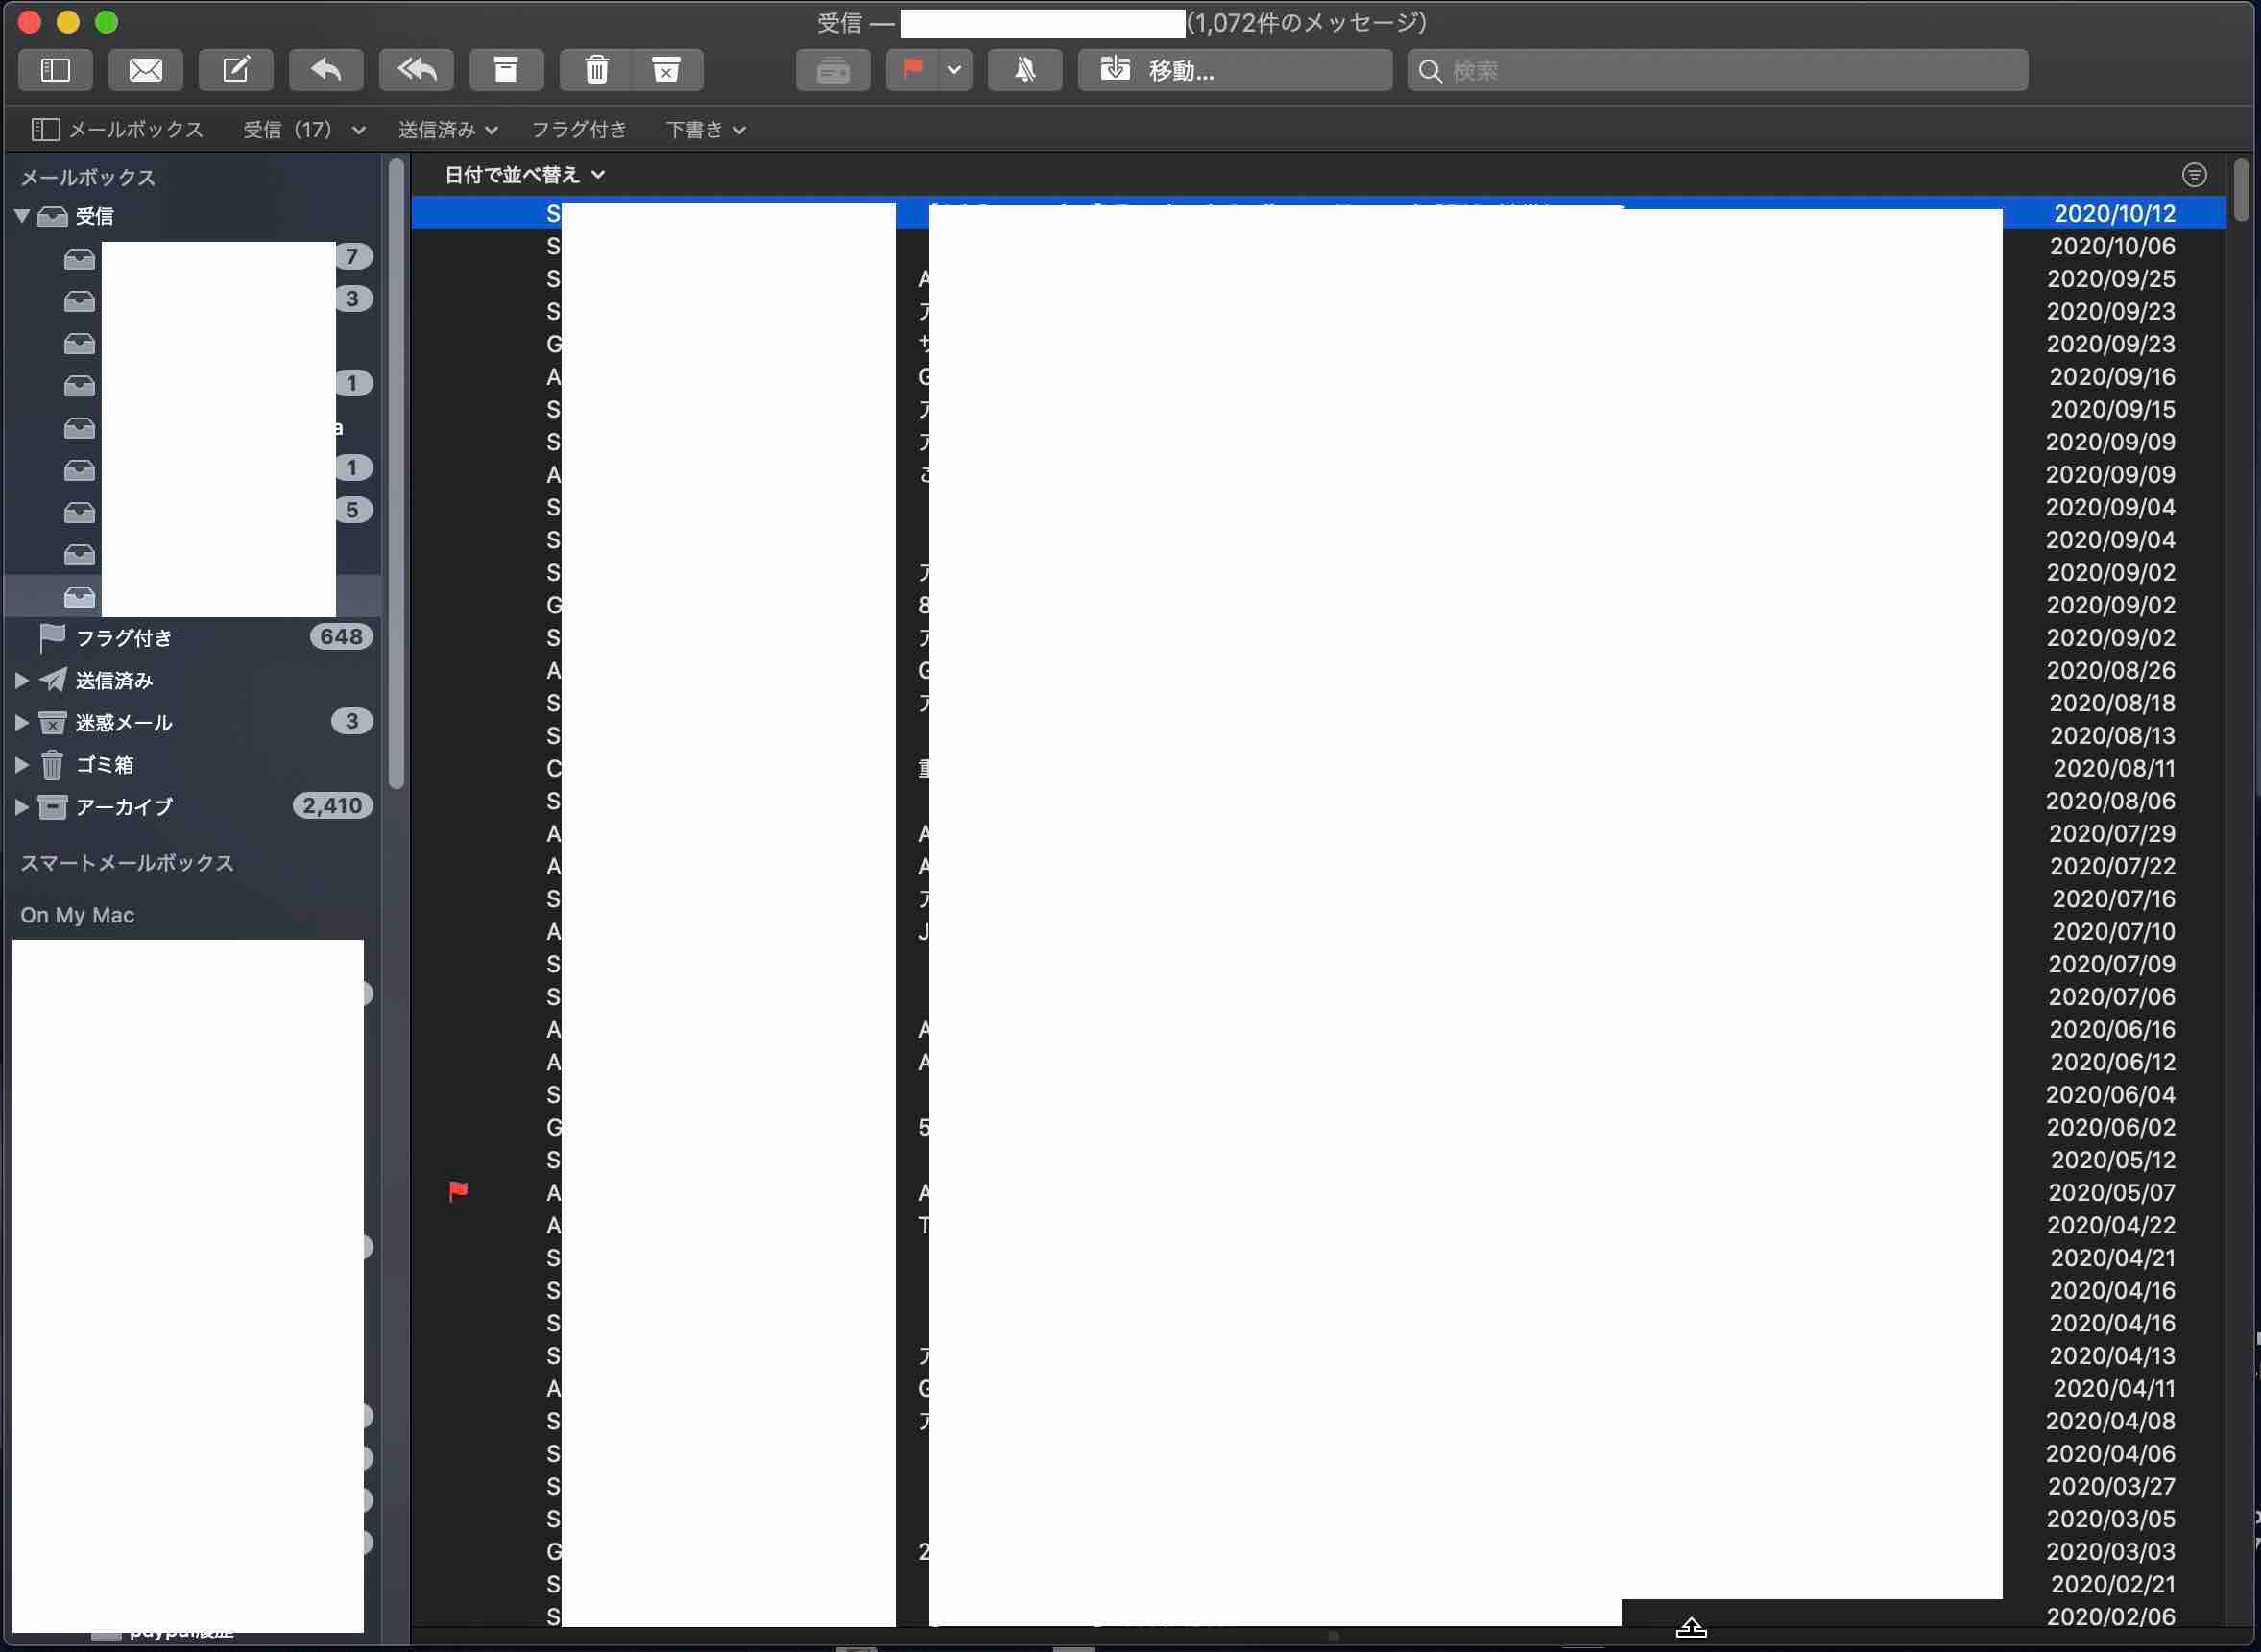Compose a new message

235,70
